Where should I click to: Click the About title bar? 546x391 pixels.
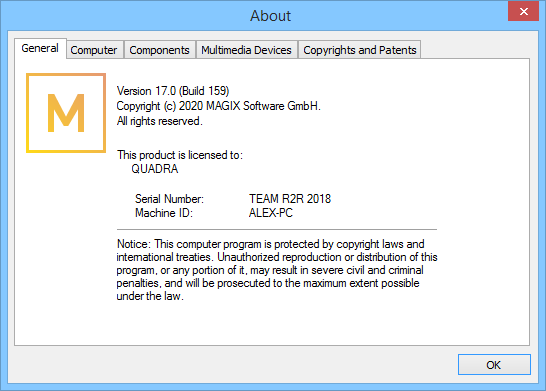tap(270, 16)
